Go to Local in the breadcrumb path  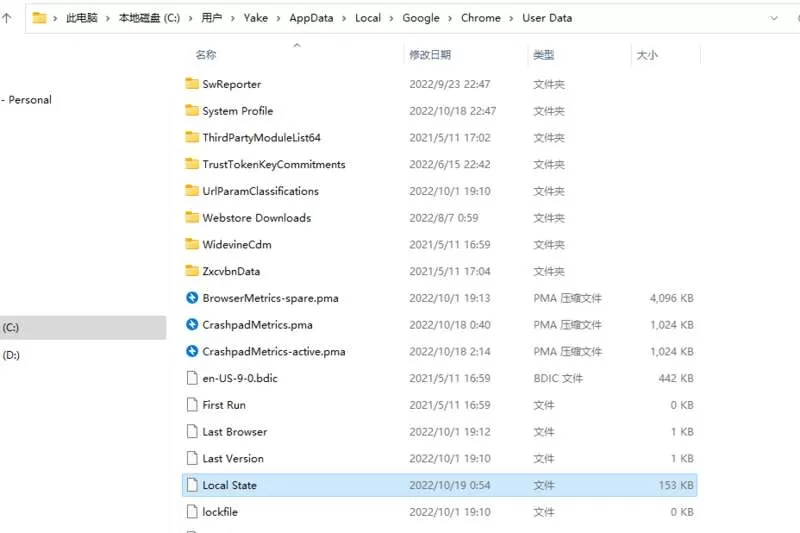pos(368,18)
